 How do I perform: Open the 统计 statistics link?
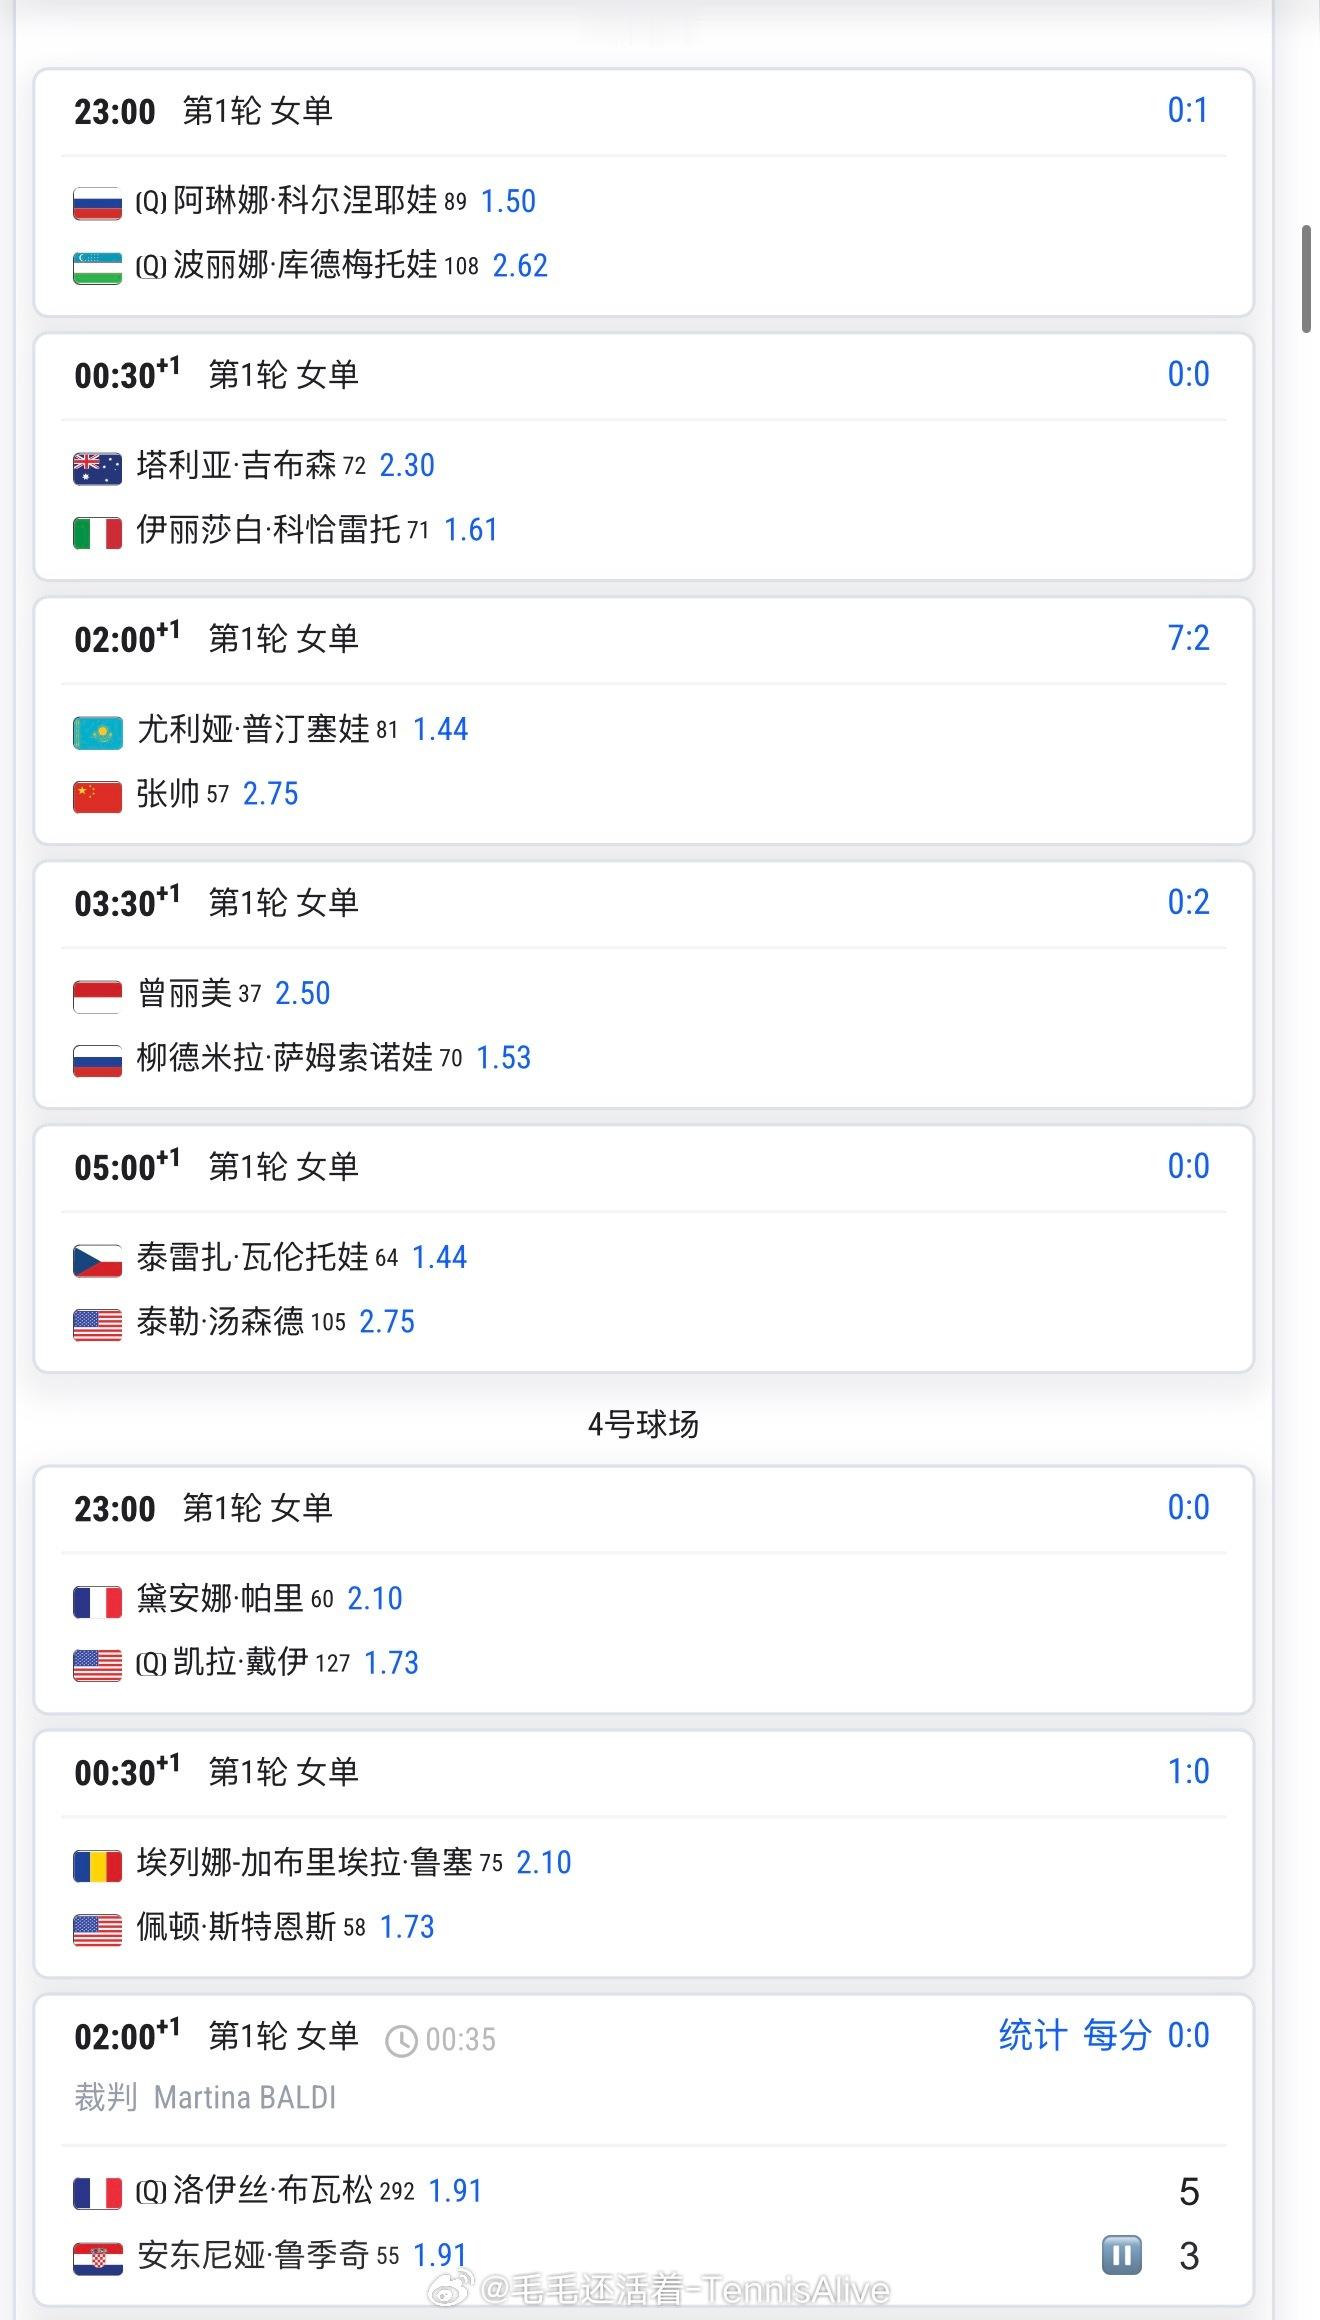click(x=1033, y=2035)
